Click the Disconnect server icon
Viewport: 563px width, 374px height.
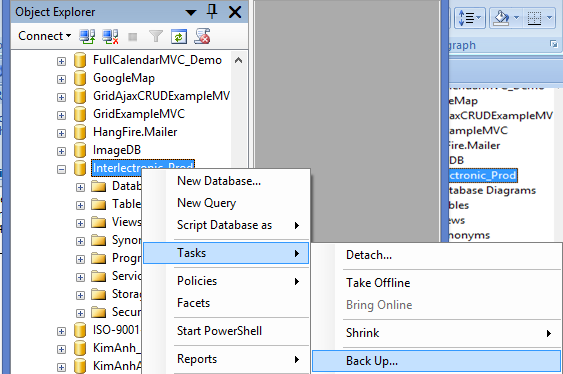tap(110, 36)
